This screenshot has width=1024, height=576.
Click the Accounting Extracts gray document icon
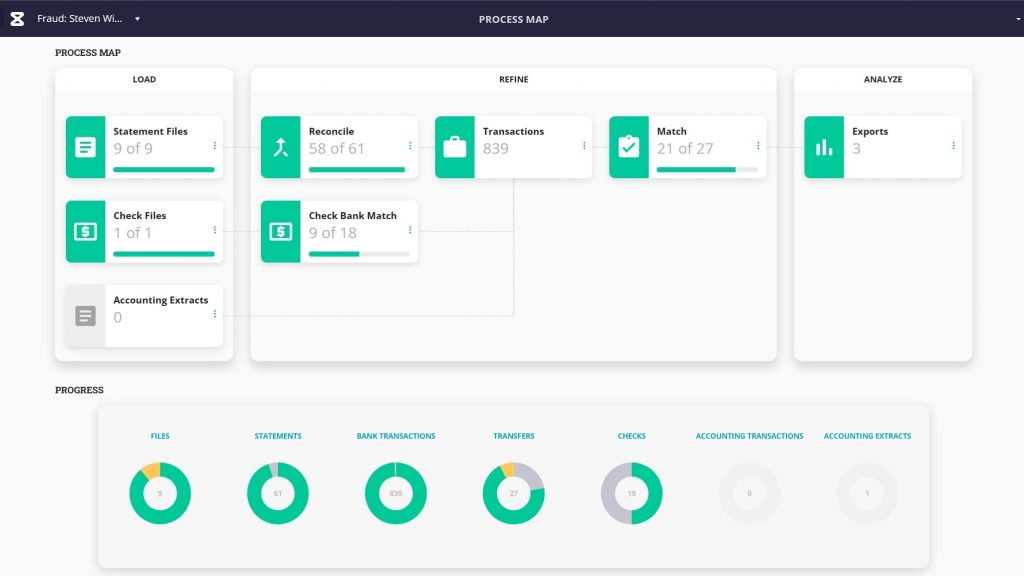point(86,316)
